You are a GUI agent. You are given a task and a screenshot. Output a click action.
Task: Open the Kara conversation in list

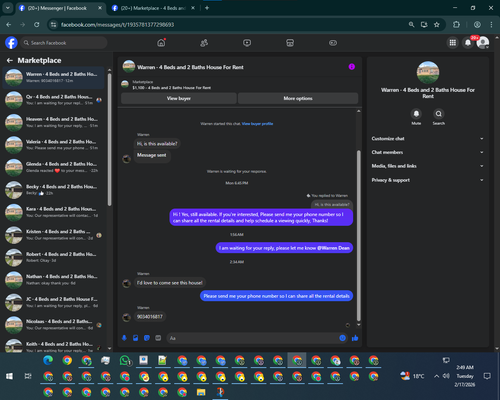tap(53, 212)
